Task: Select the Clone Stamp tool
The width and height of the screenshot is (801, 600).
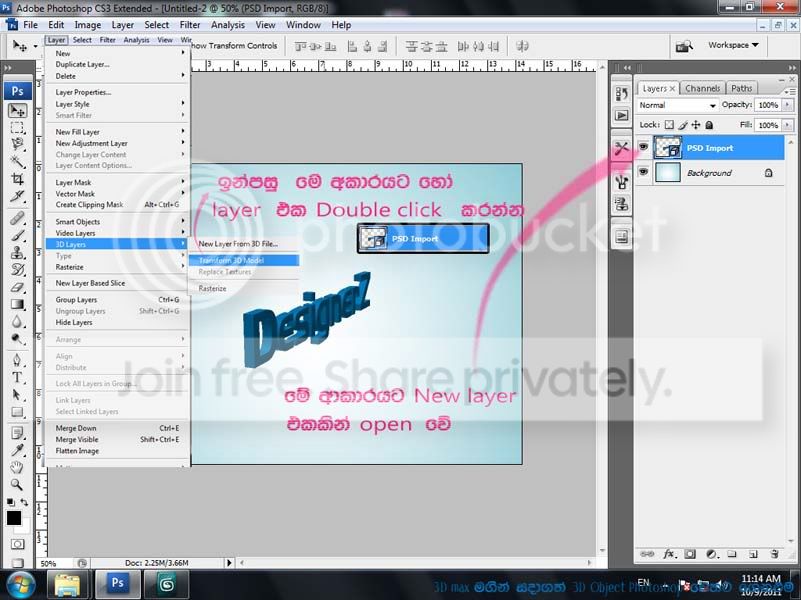Action: [17, 252]
